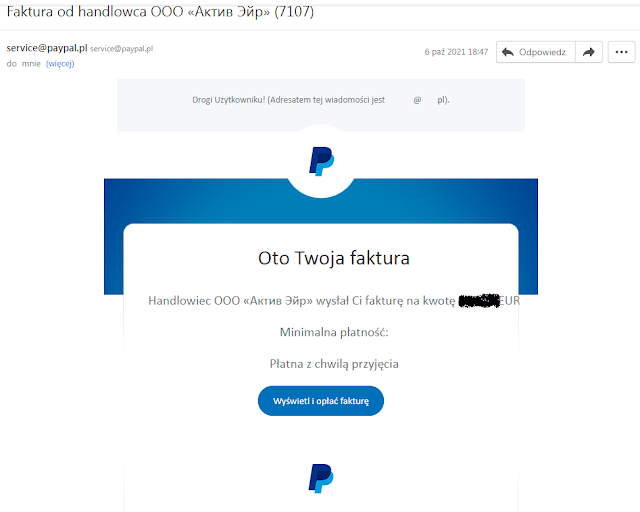The width and height of the screenshot is (640, 512).
Task: Click the date 6 paź 2021 18:47
Action: click(x=456, y=52)
